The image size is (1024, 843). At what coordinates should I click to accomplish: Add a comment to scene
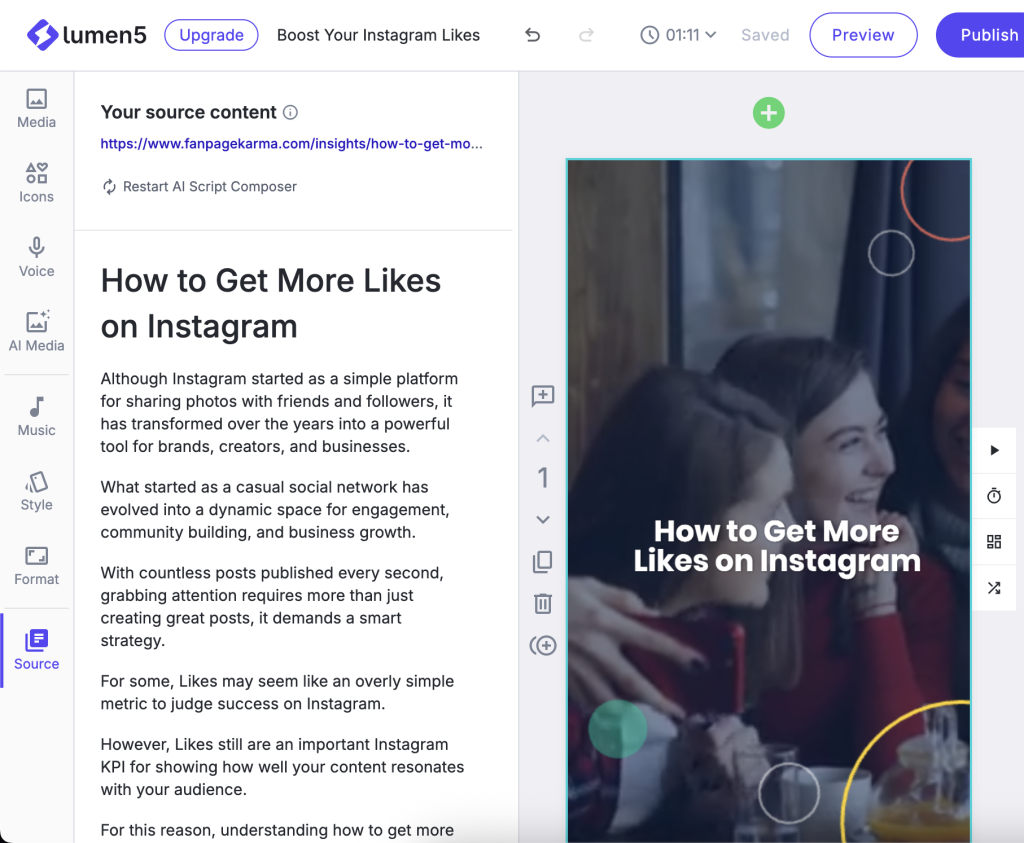[542, 396]
